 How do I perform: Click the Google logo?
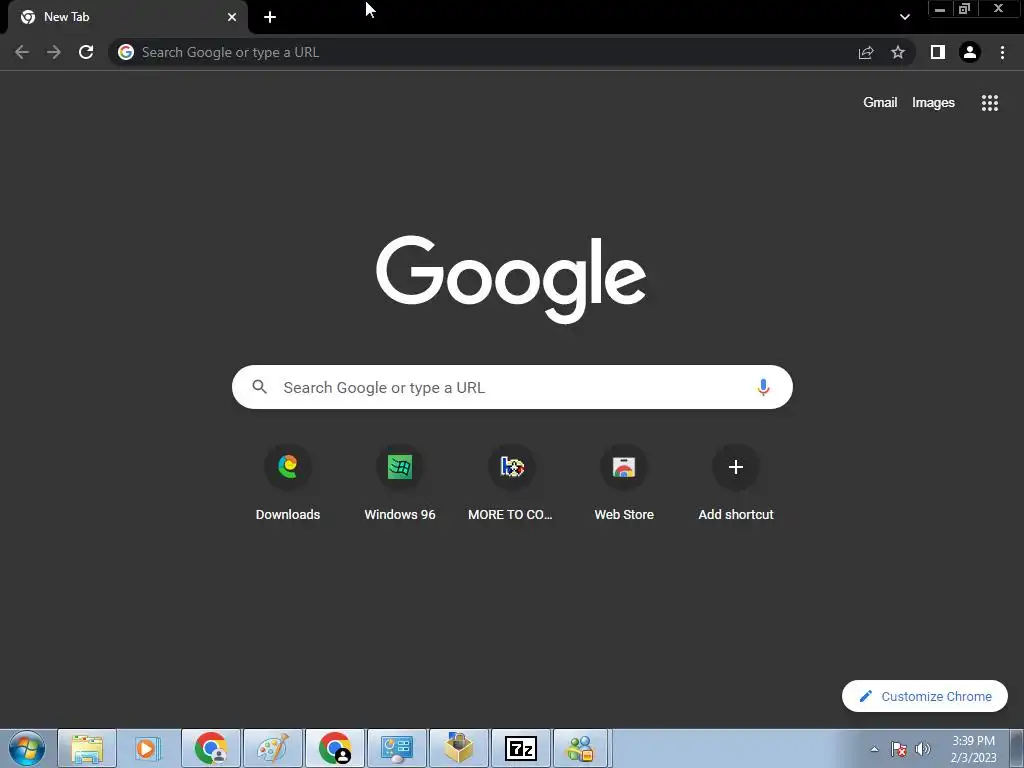coord(511,279)
